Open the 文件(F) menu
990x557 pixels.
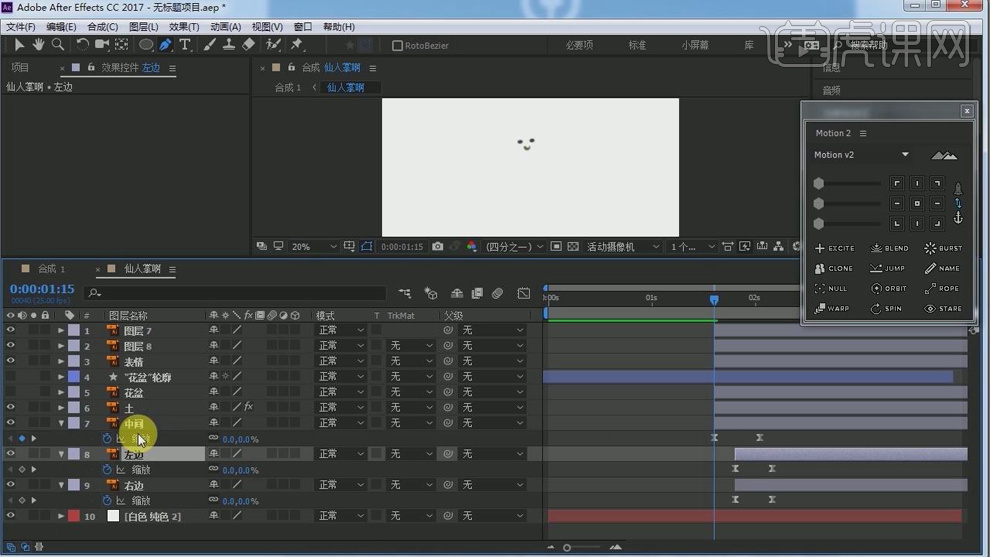[21, 27]
